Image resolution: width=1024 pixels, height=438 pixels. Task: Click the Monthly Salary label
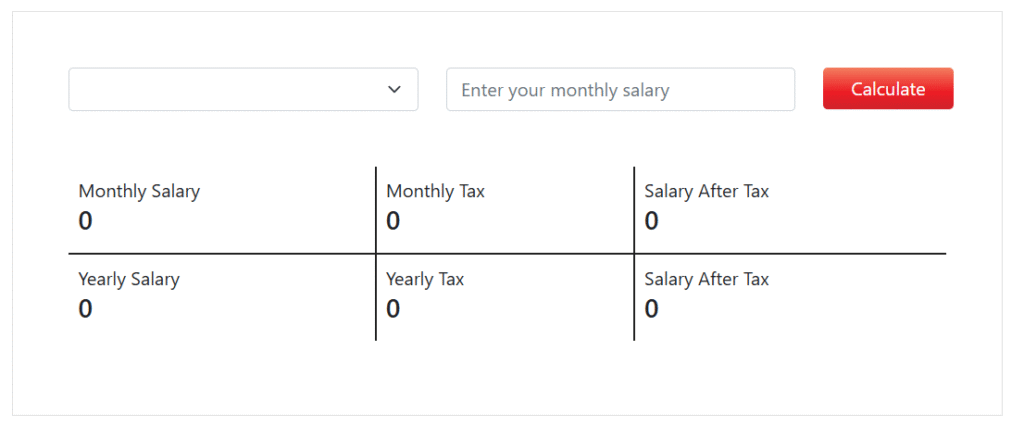click(x=139, y=191)
